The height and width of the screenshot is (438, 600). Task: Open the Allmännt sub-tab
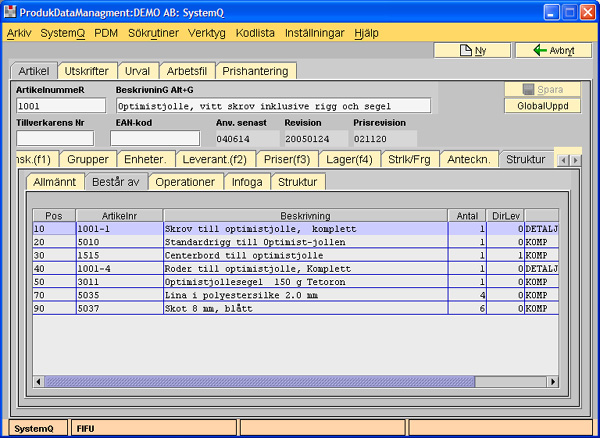[55, 182]
